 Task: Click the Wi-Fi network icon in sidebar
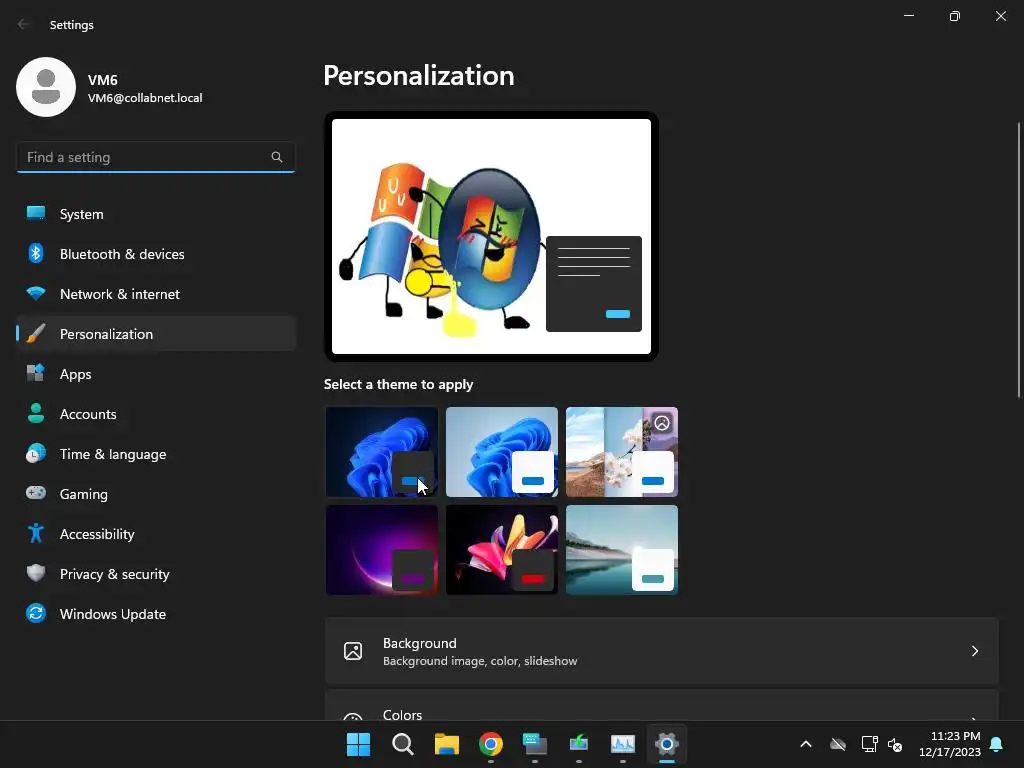point(36,293)
